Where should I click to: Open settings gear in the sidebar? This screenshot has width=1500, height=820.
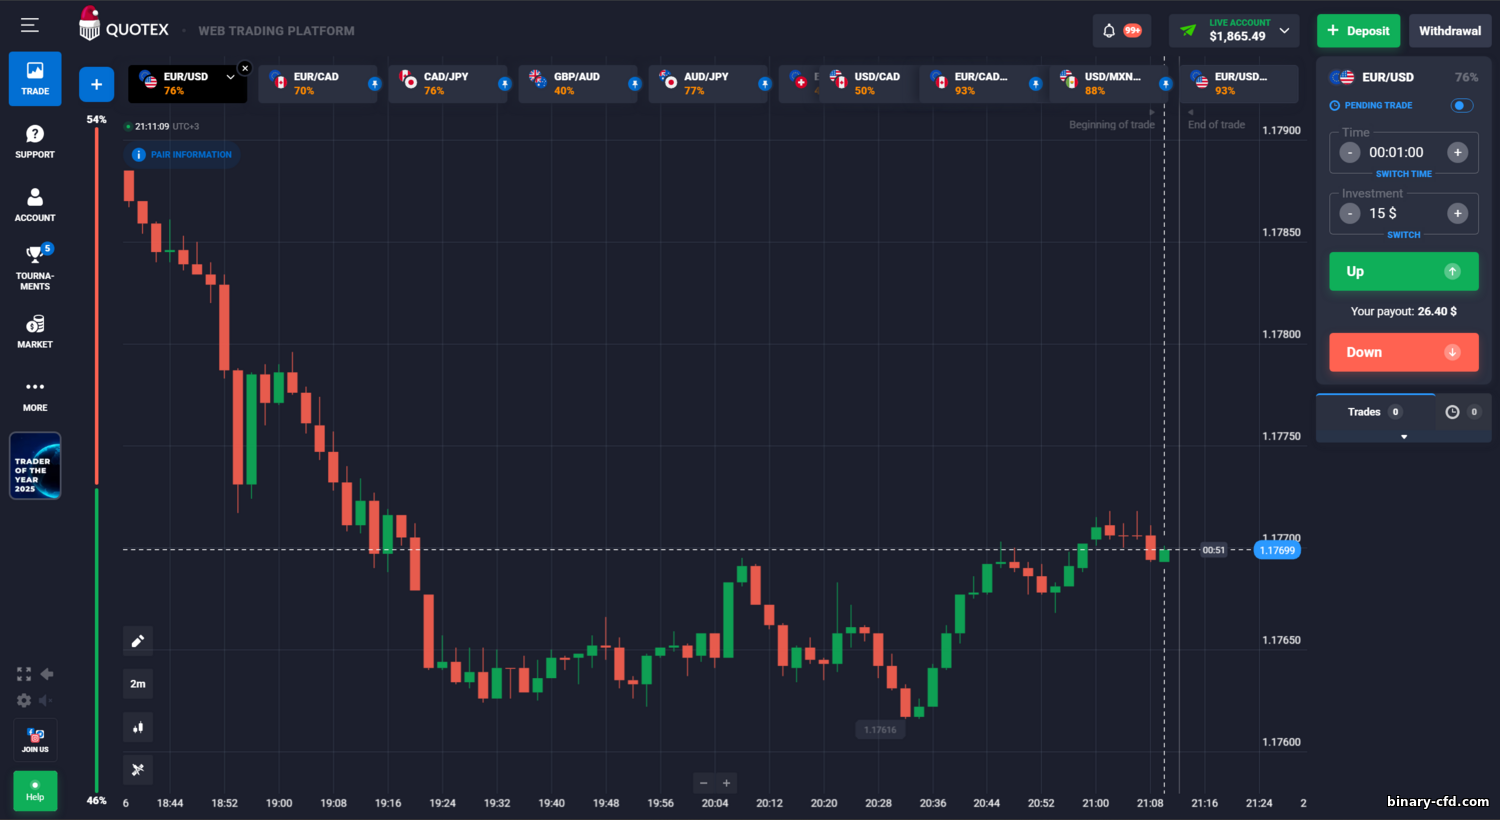click(24, 701)
